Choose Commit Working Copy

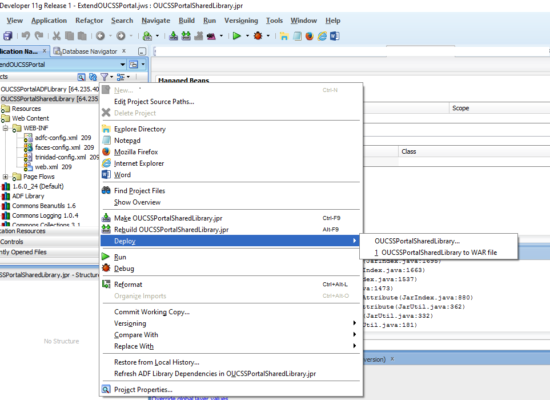[152, 312]
